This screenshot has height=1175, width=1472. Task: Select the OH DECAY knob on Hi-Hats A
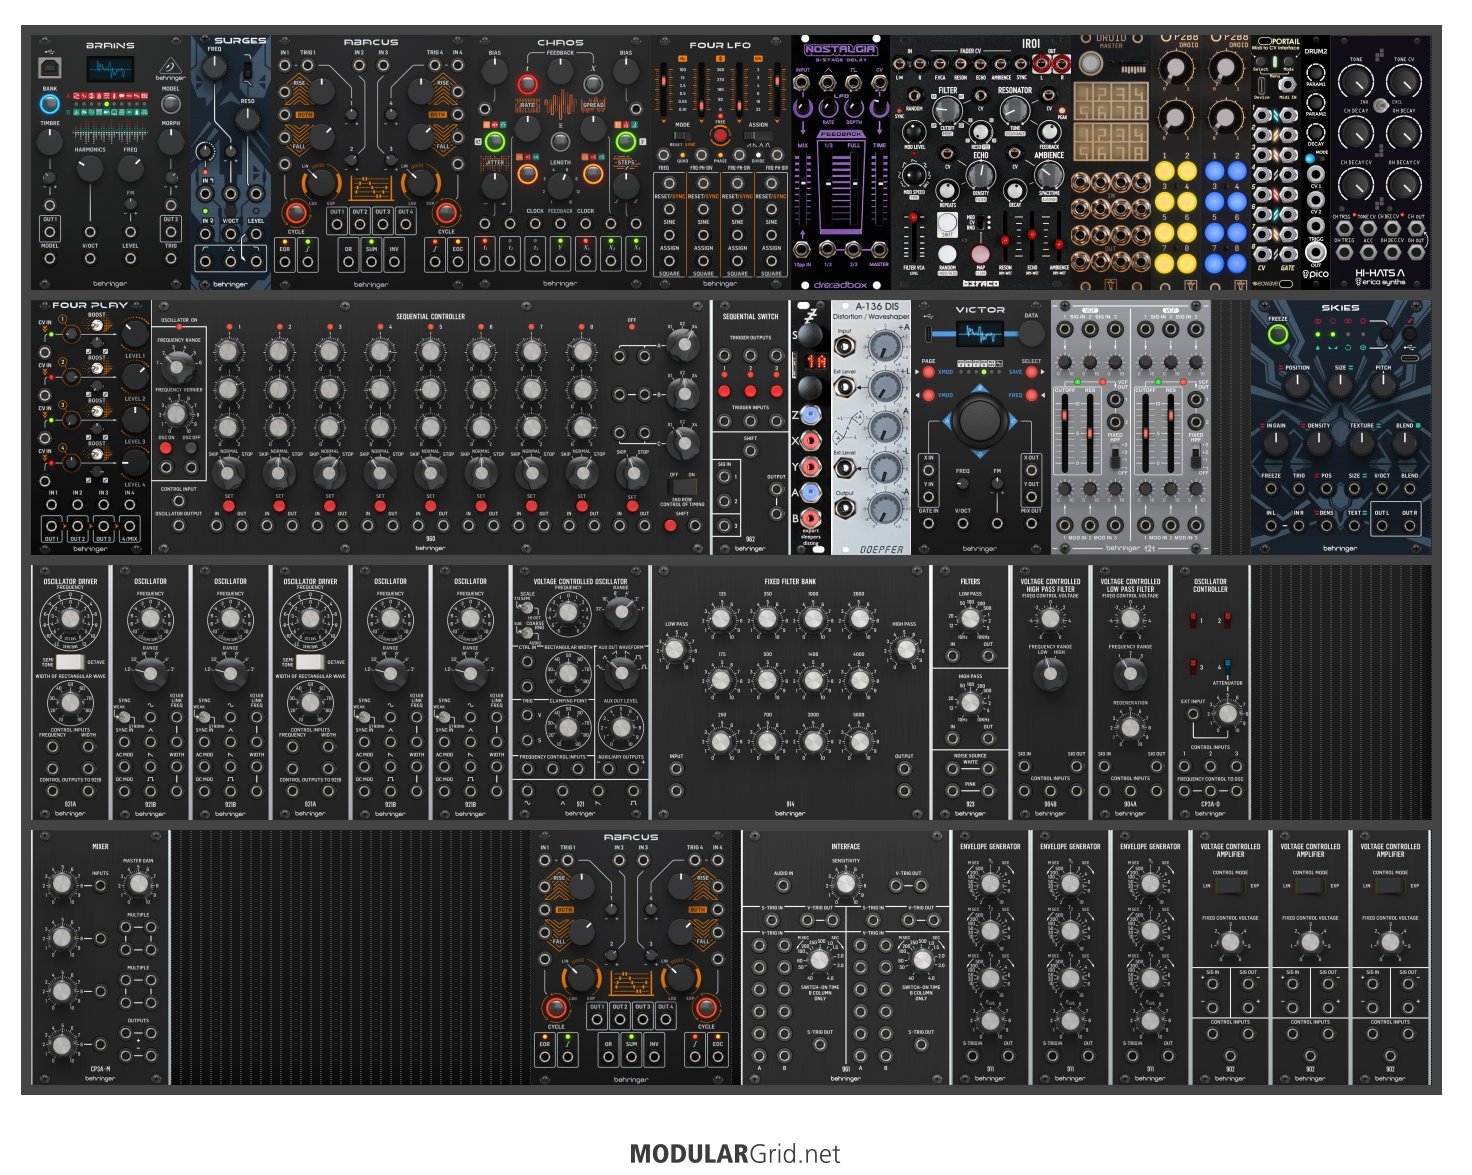click(1404, 132)
